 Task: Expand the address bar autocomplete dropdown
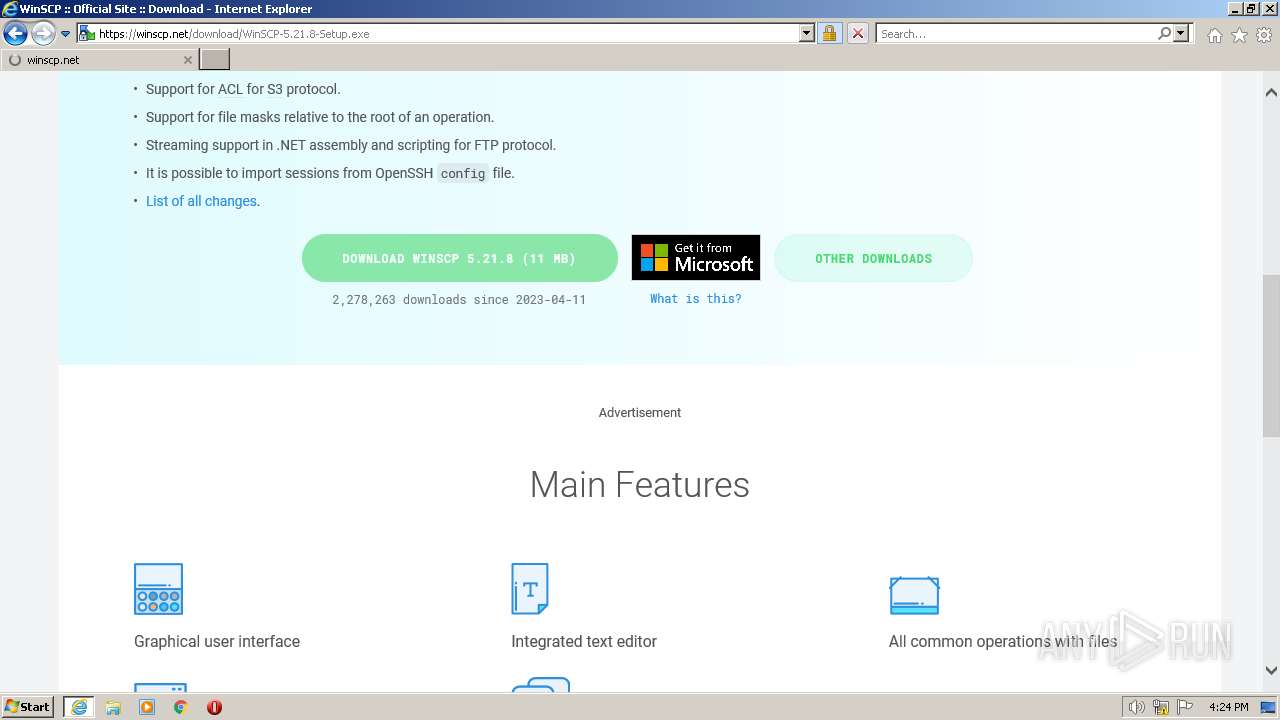click(x=807, y=33)
